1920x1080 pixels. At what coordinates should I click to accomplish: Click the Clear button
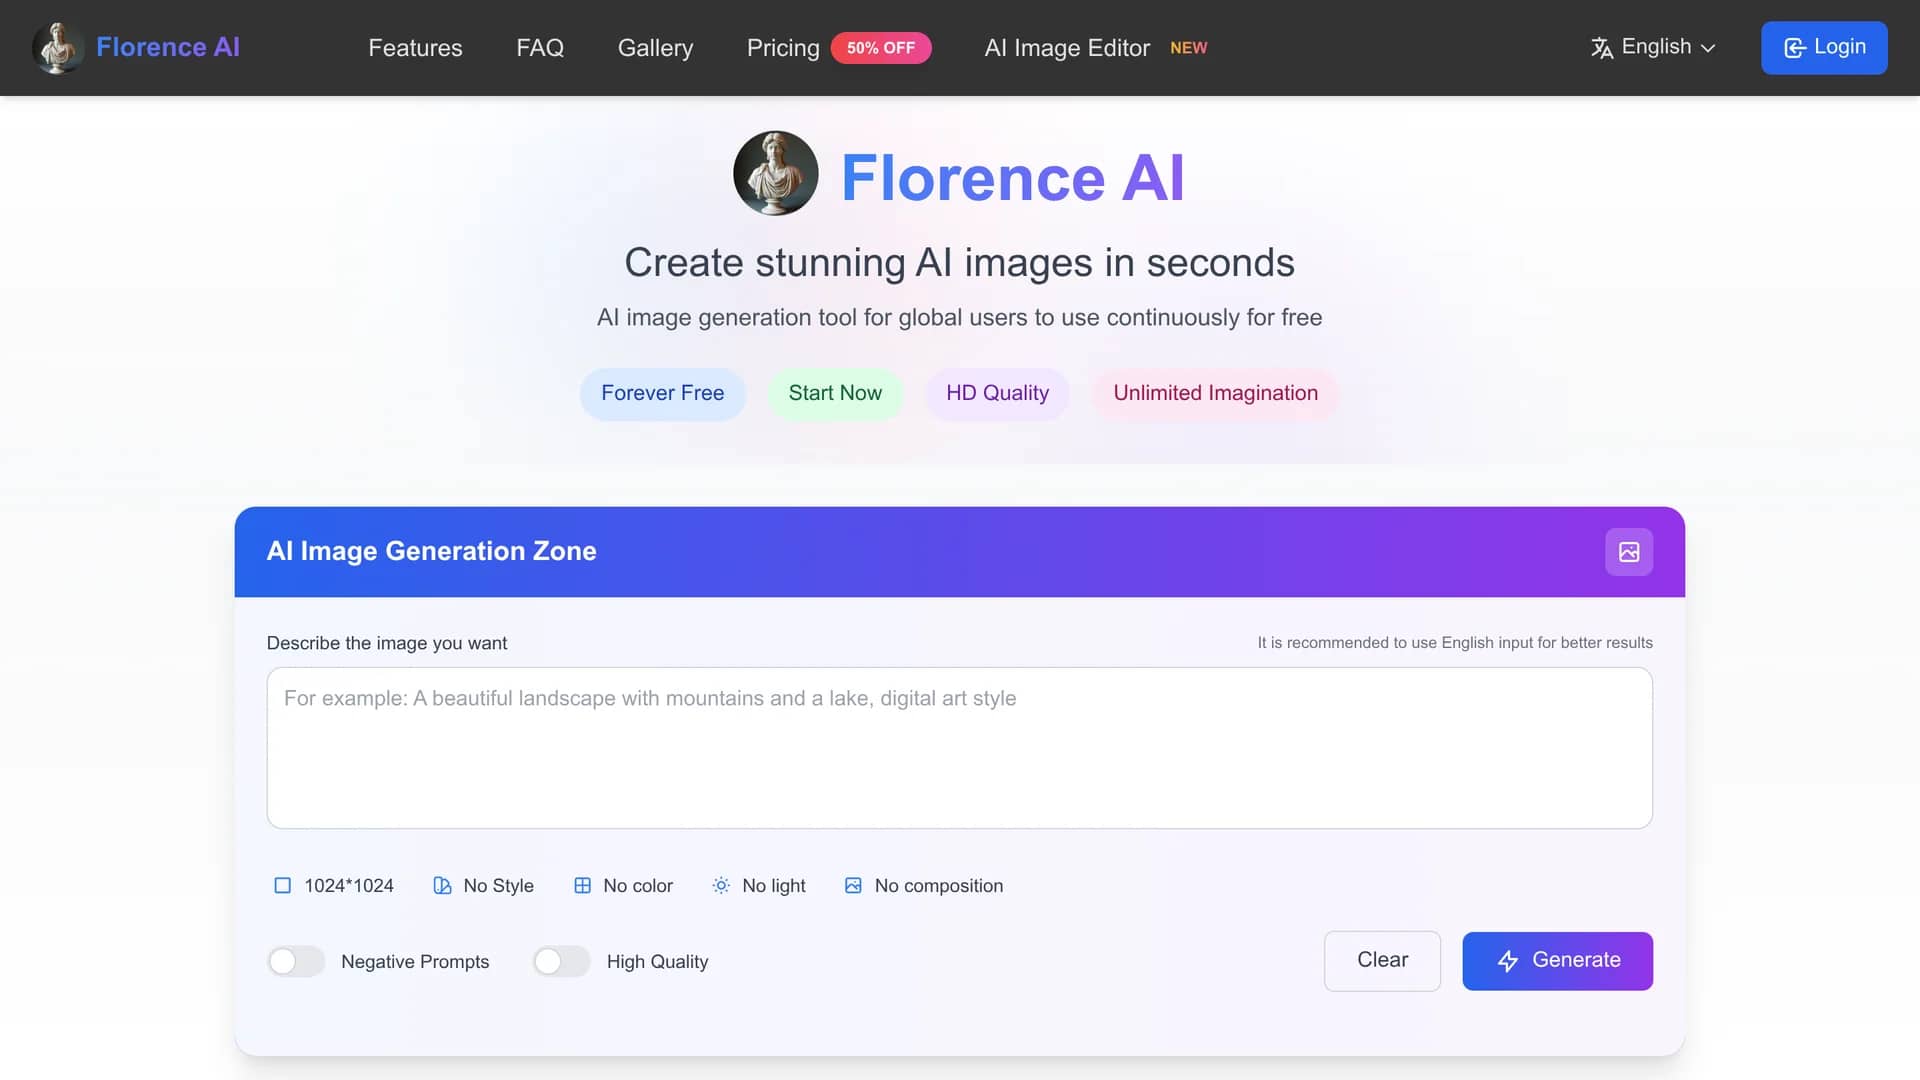point(1382,961)
